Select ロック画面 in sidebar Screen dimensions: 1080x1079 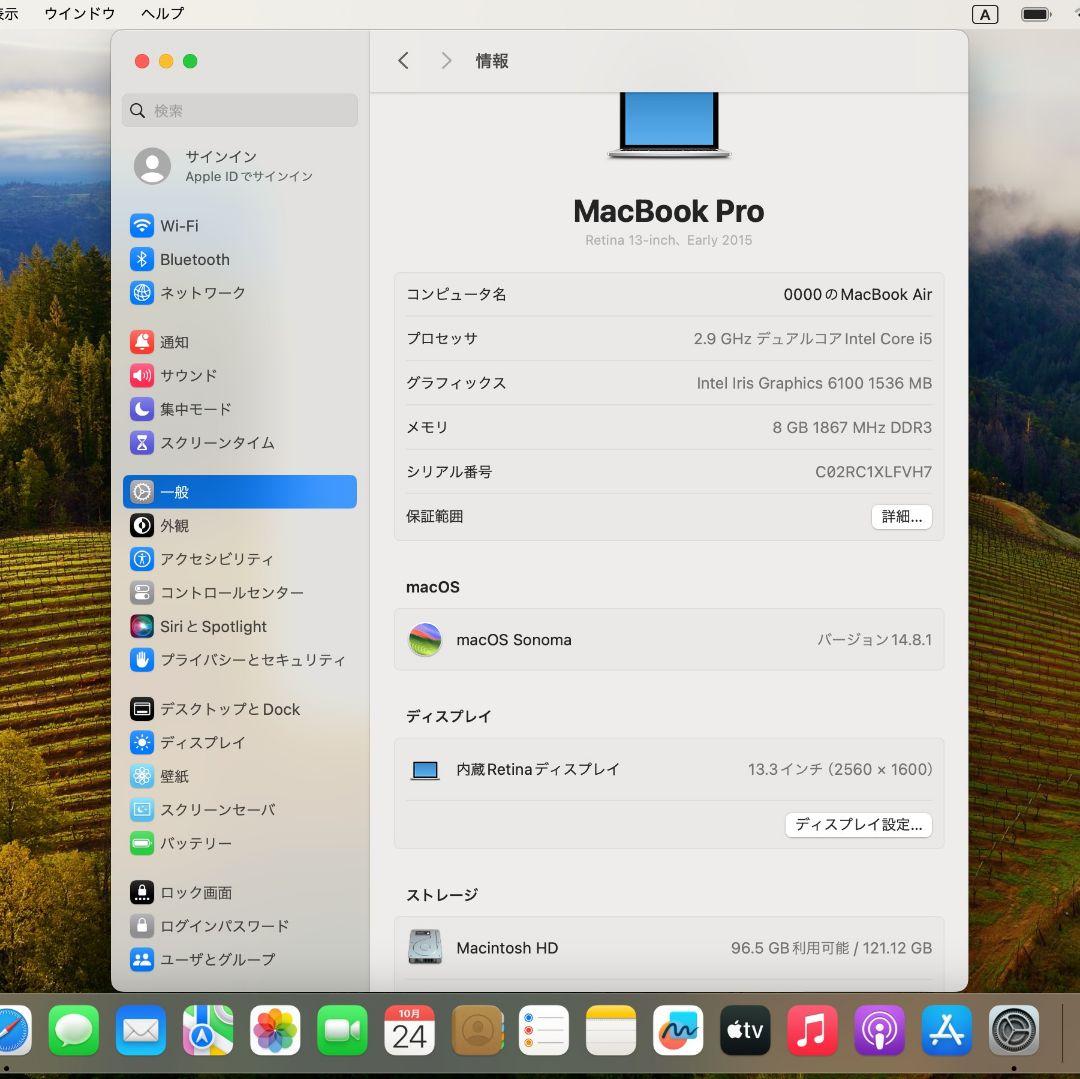tap(240, 892)
